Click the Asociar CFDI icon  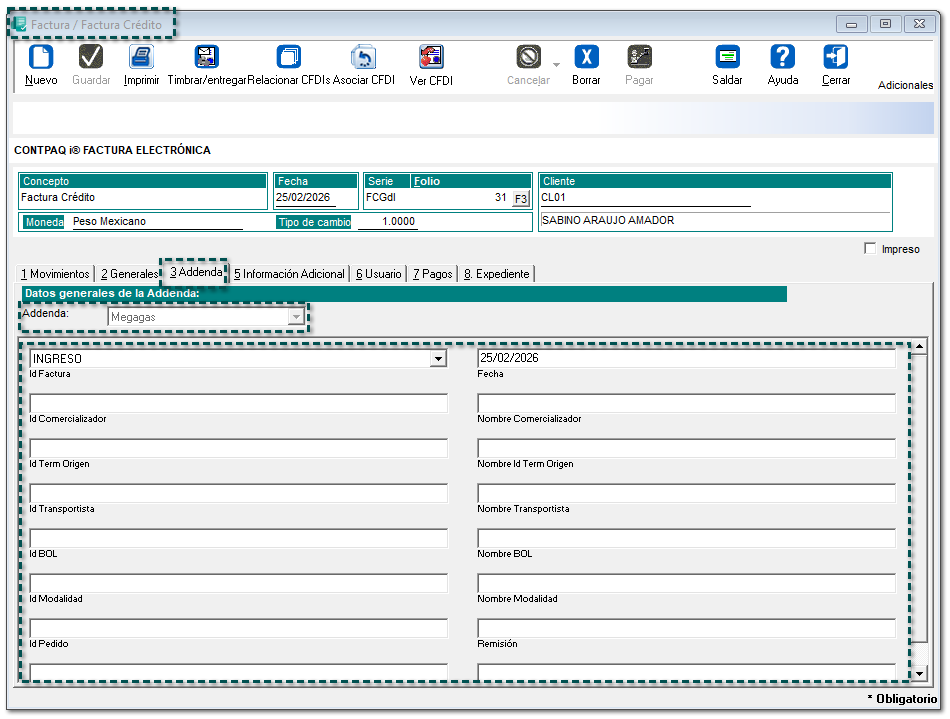click(x=363, y=57)
